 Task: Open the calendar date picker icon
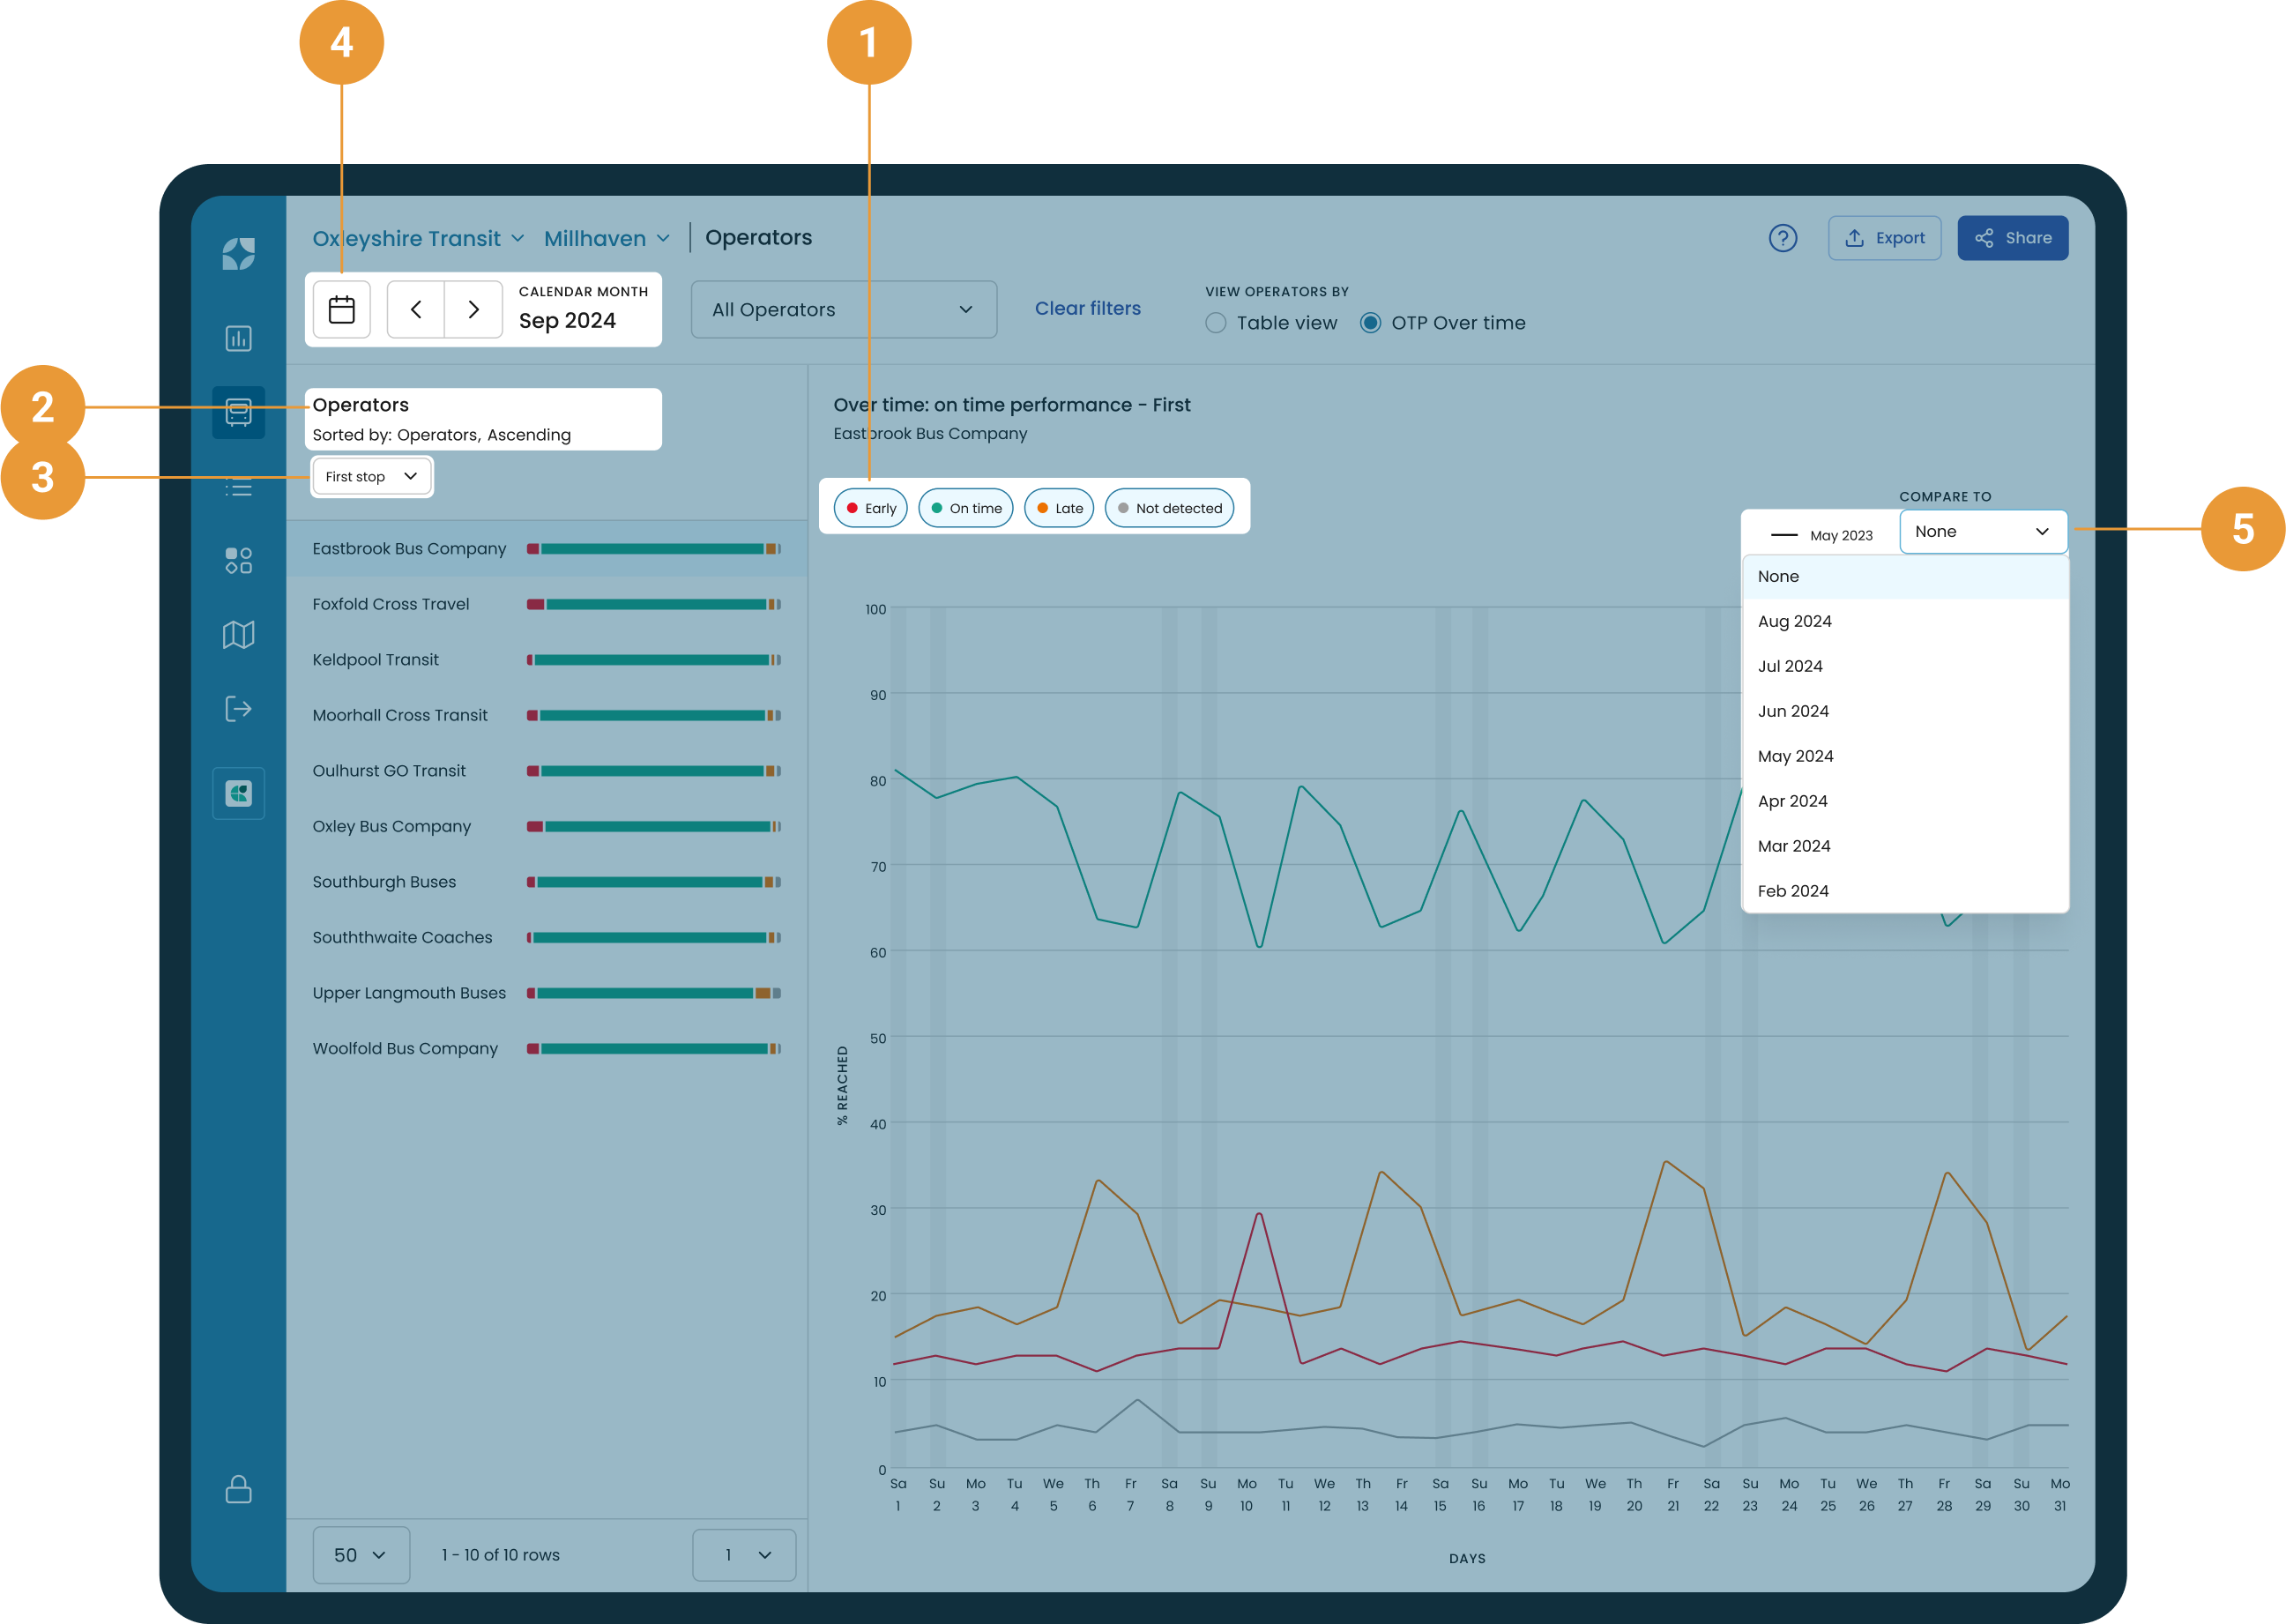(342, 310)
